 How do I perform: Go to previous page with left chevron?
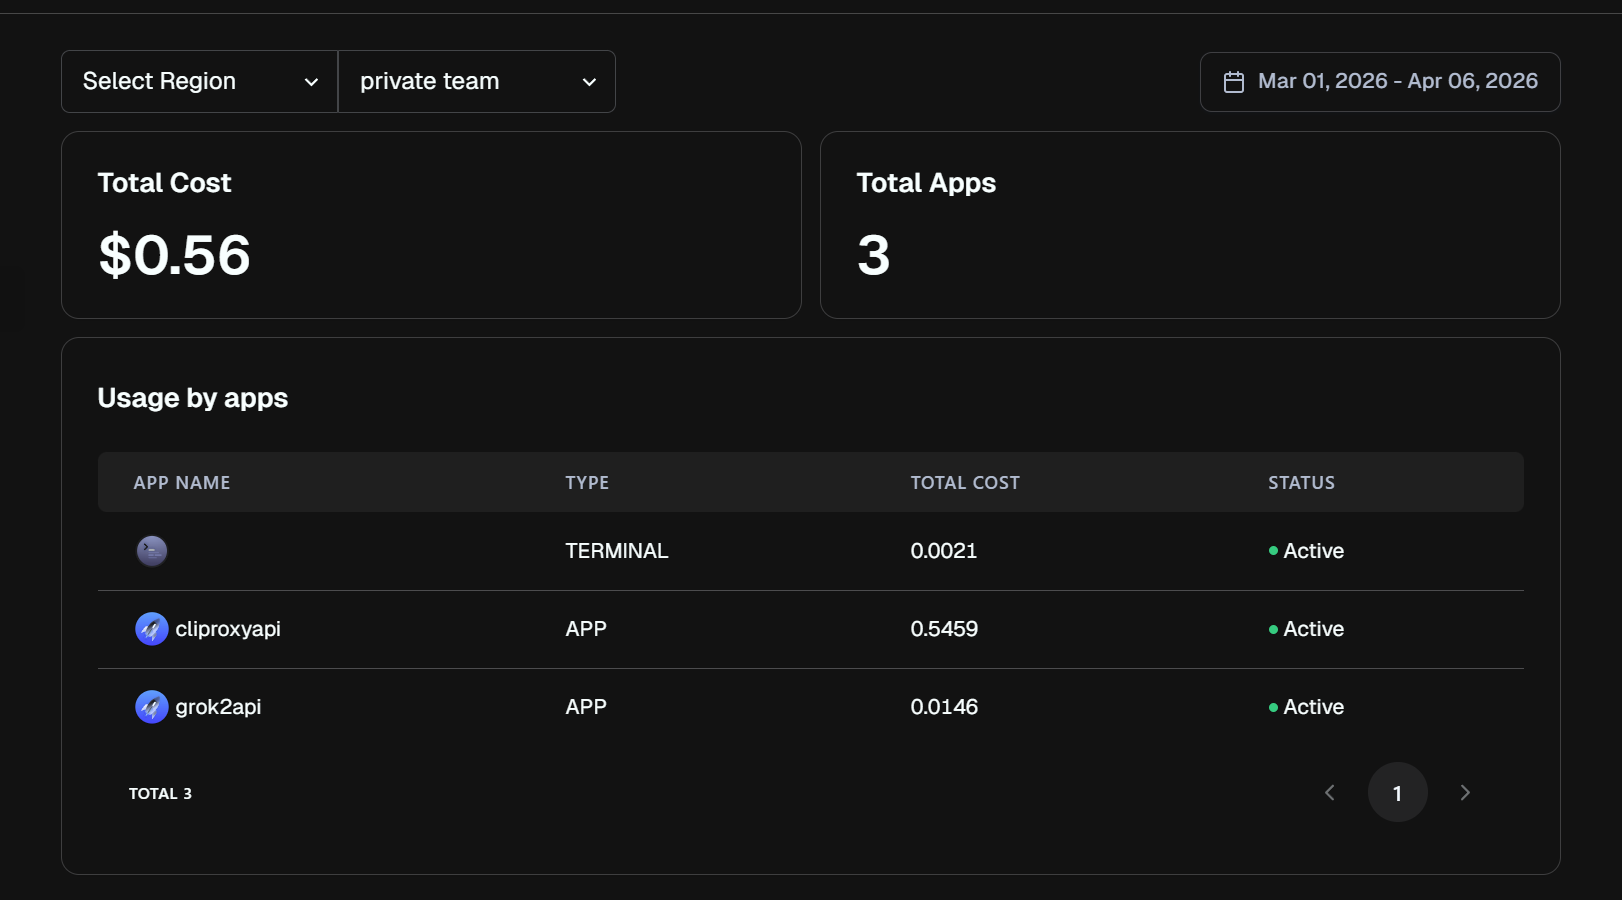[x=1330, y=793]
